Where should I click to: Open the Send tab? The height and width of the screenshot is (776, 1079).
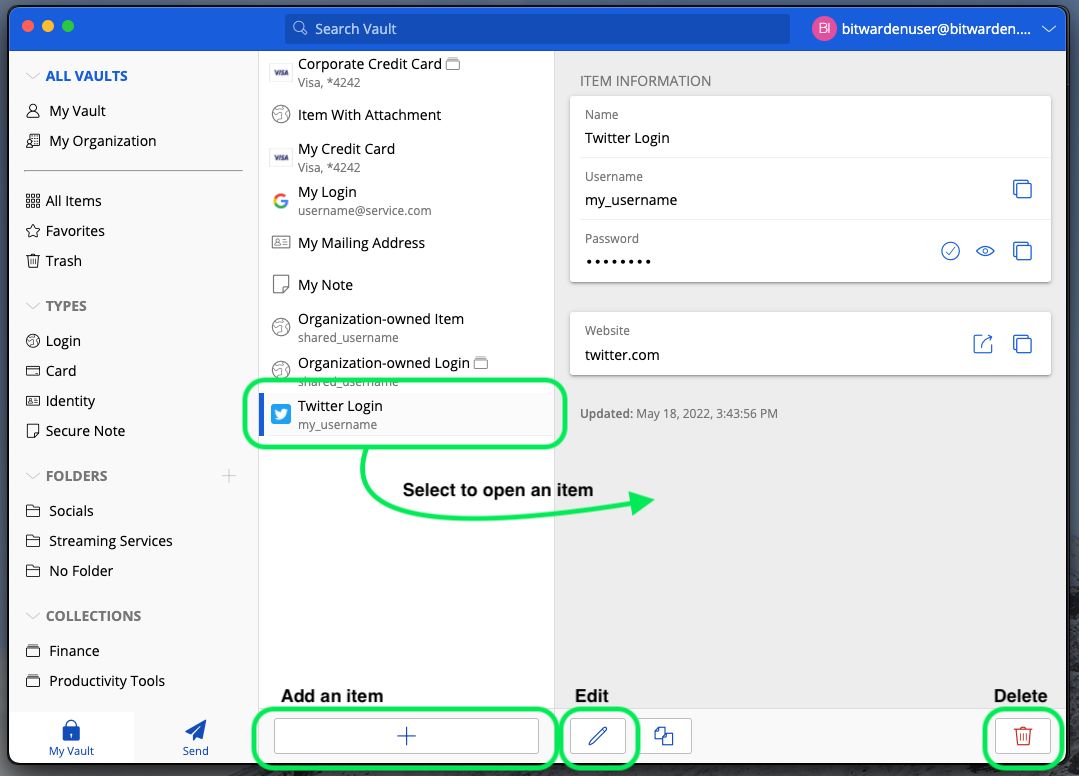pos(195,737)
